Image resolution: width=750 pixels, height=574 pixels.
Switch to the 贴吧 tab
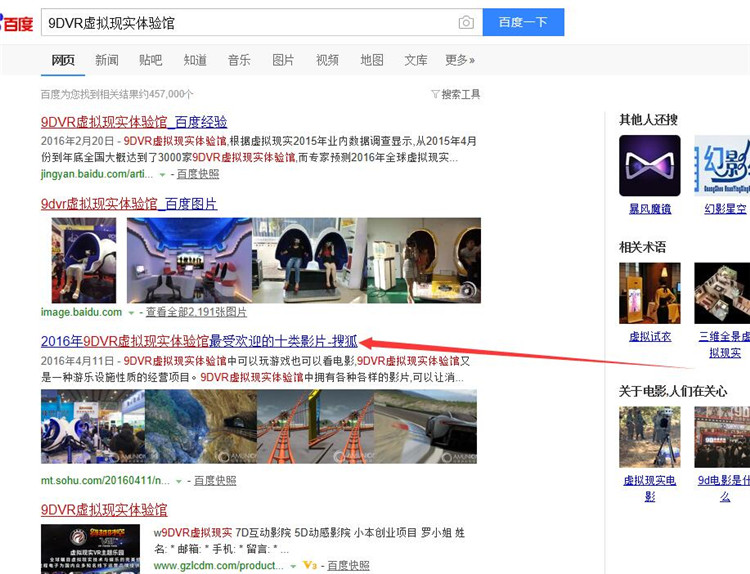pos(151,60)
